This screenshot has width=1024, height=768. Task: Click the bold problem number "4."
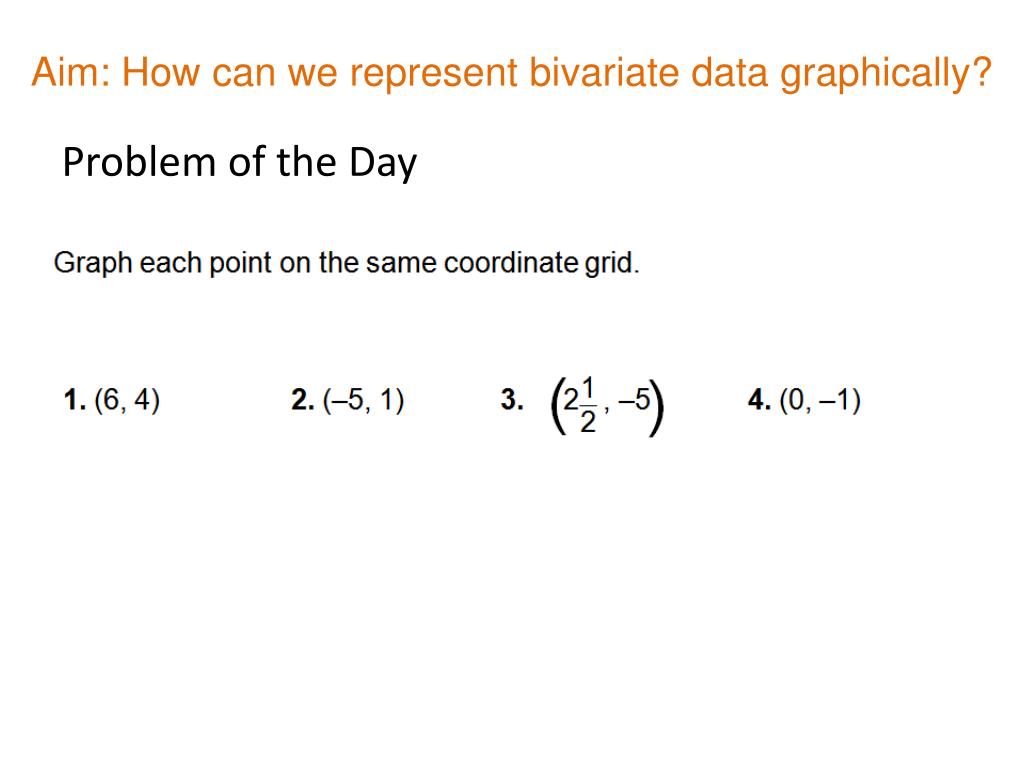point(760,400)
